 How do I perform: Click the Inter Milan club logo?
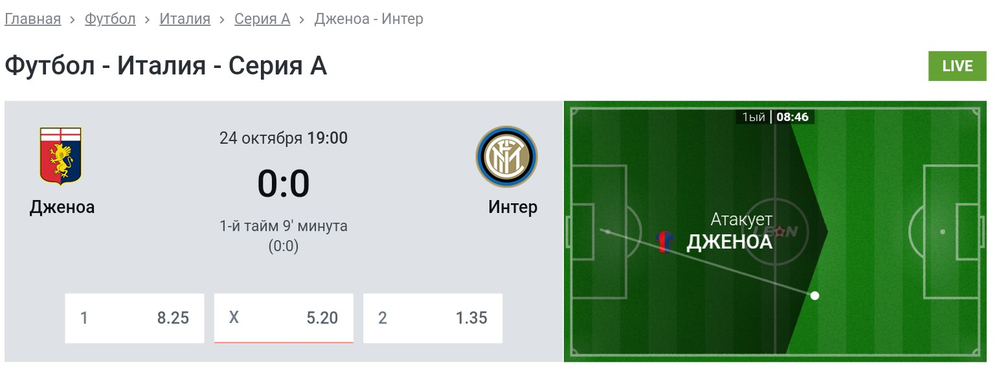[x=507, y=157]
